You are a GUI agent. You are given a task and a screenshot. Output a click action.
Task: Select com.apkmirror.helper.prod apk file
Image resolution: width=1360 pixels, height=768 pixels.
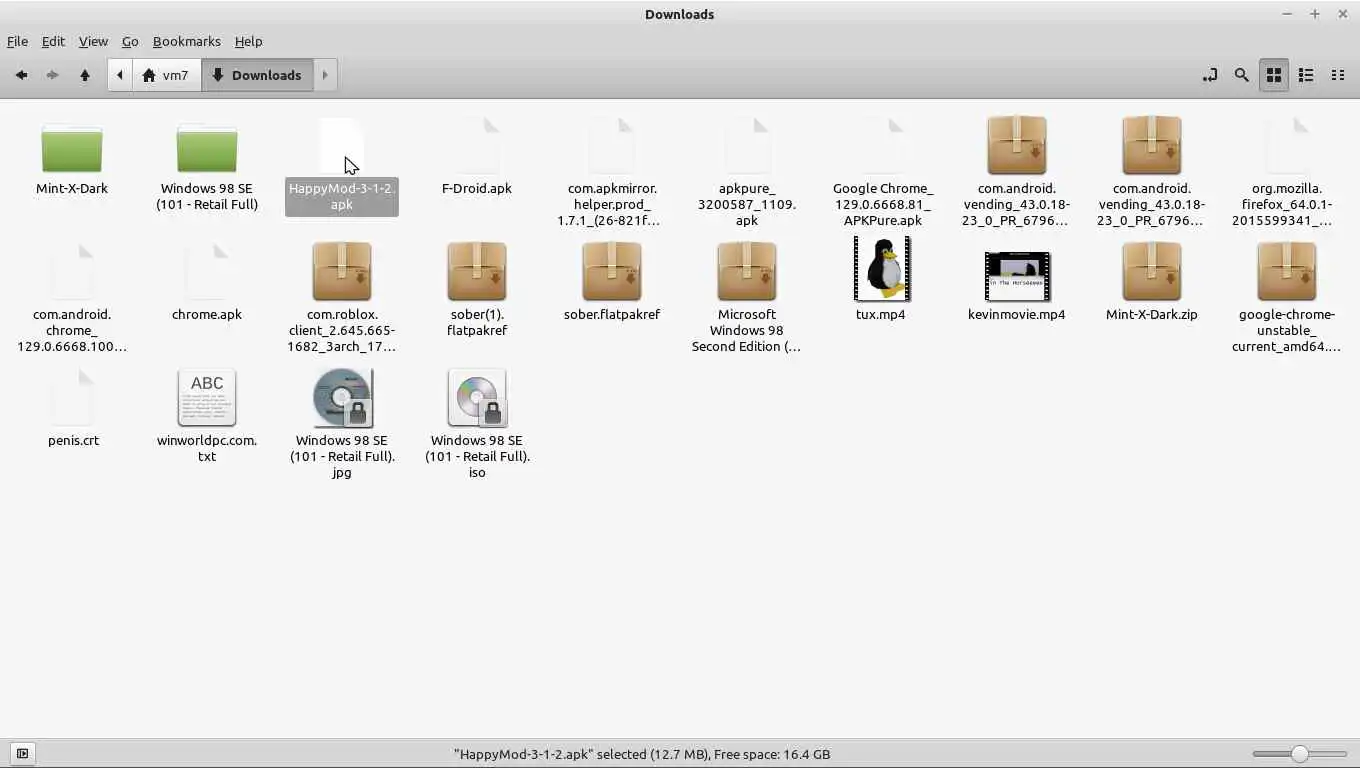[612, 172]
